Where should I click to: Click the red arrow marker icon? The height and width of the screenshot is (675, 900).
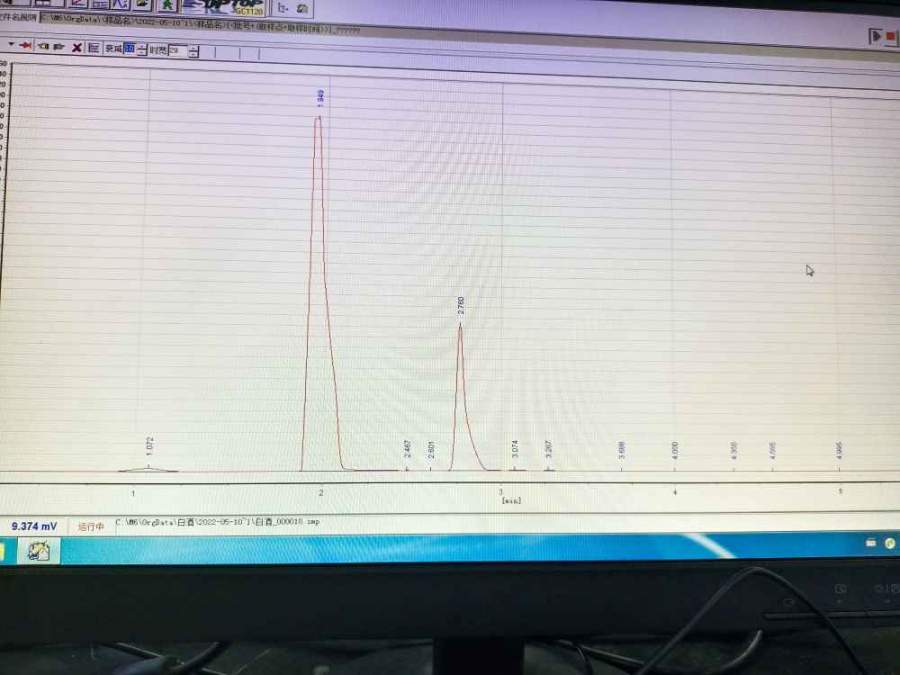25,45
